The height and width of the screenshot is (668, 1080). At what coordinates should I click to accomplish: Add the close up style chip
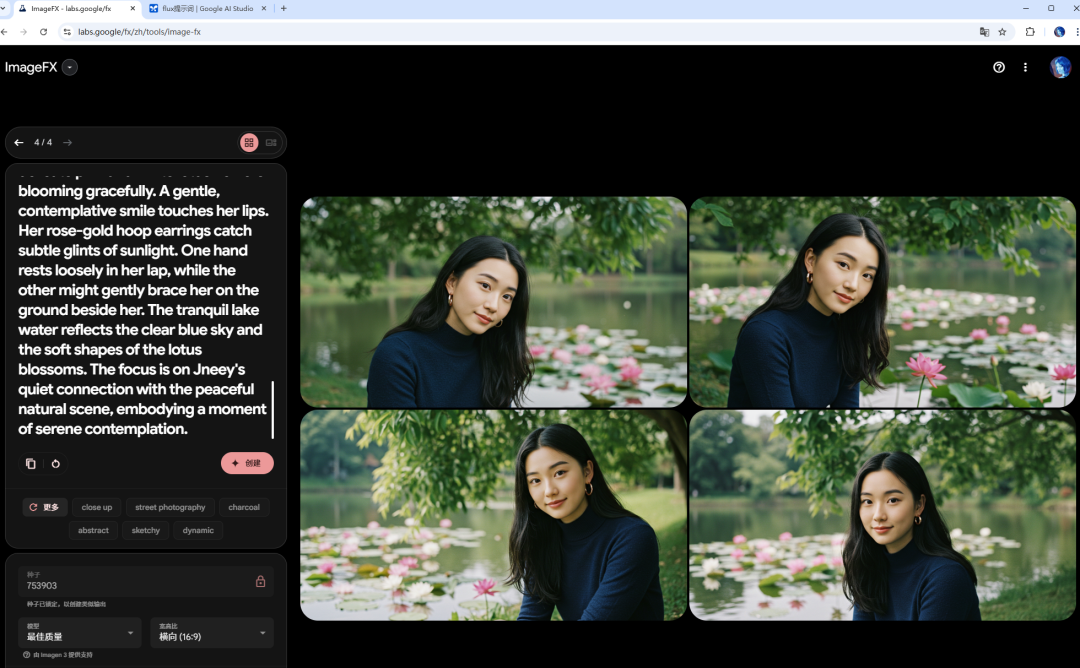(97, 508)
